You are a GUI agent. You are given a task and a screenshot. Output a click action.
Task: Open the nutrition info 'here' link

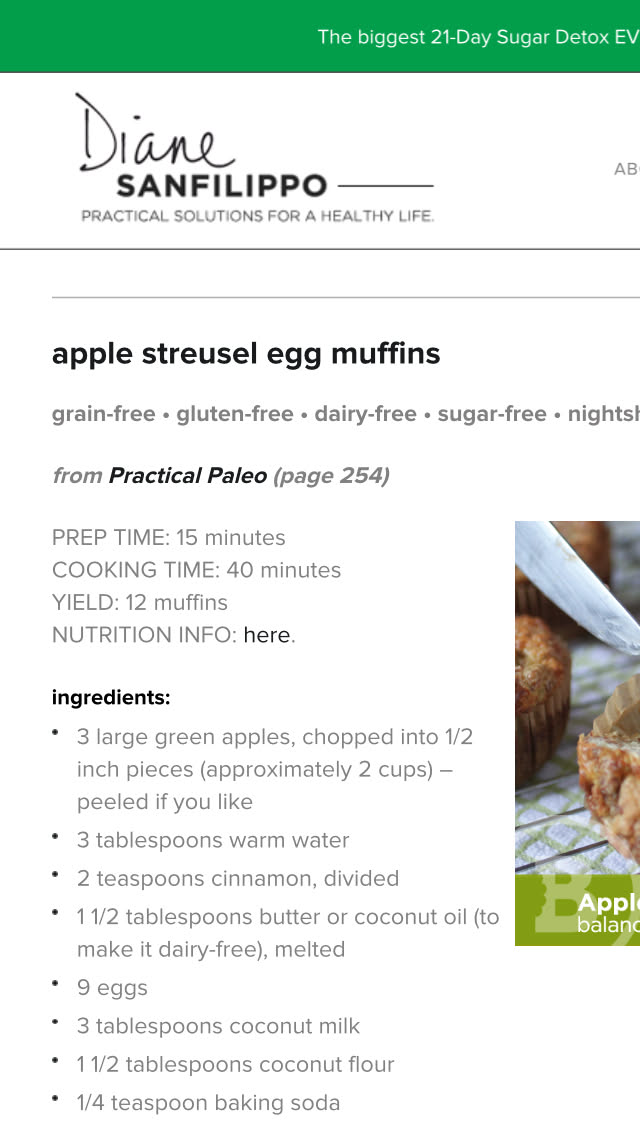[x=266, y=635]
